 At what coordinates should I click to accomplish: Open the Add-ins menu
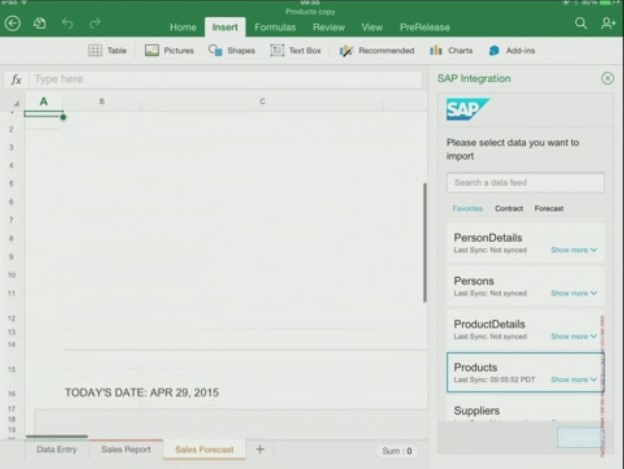(512, 51)
